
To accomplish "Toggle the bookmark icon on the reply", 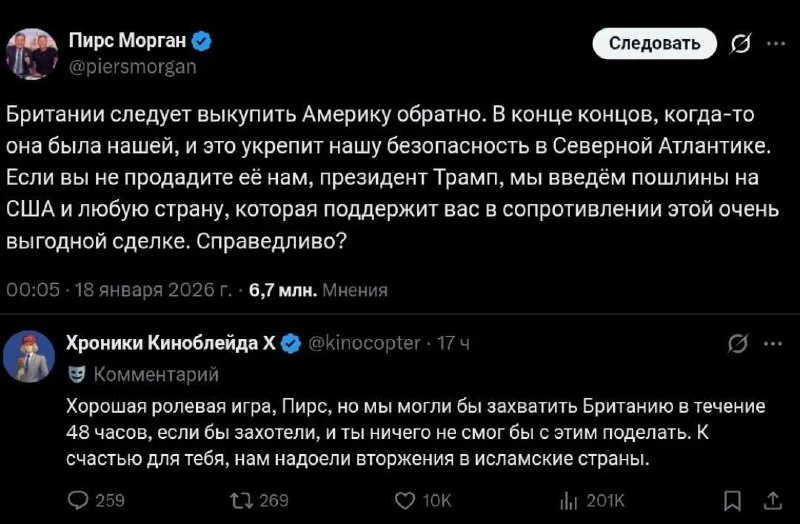I will click(x=732, y=500).
